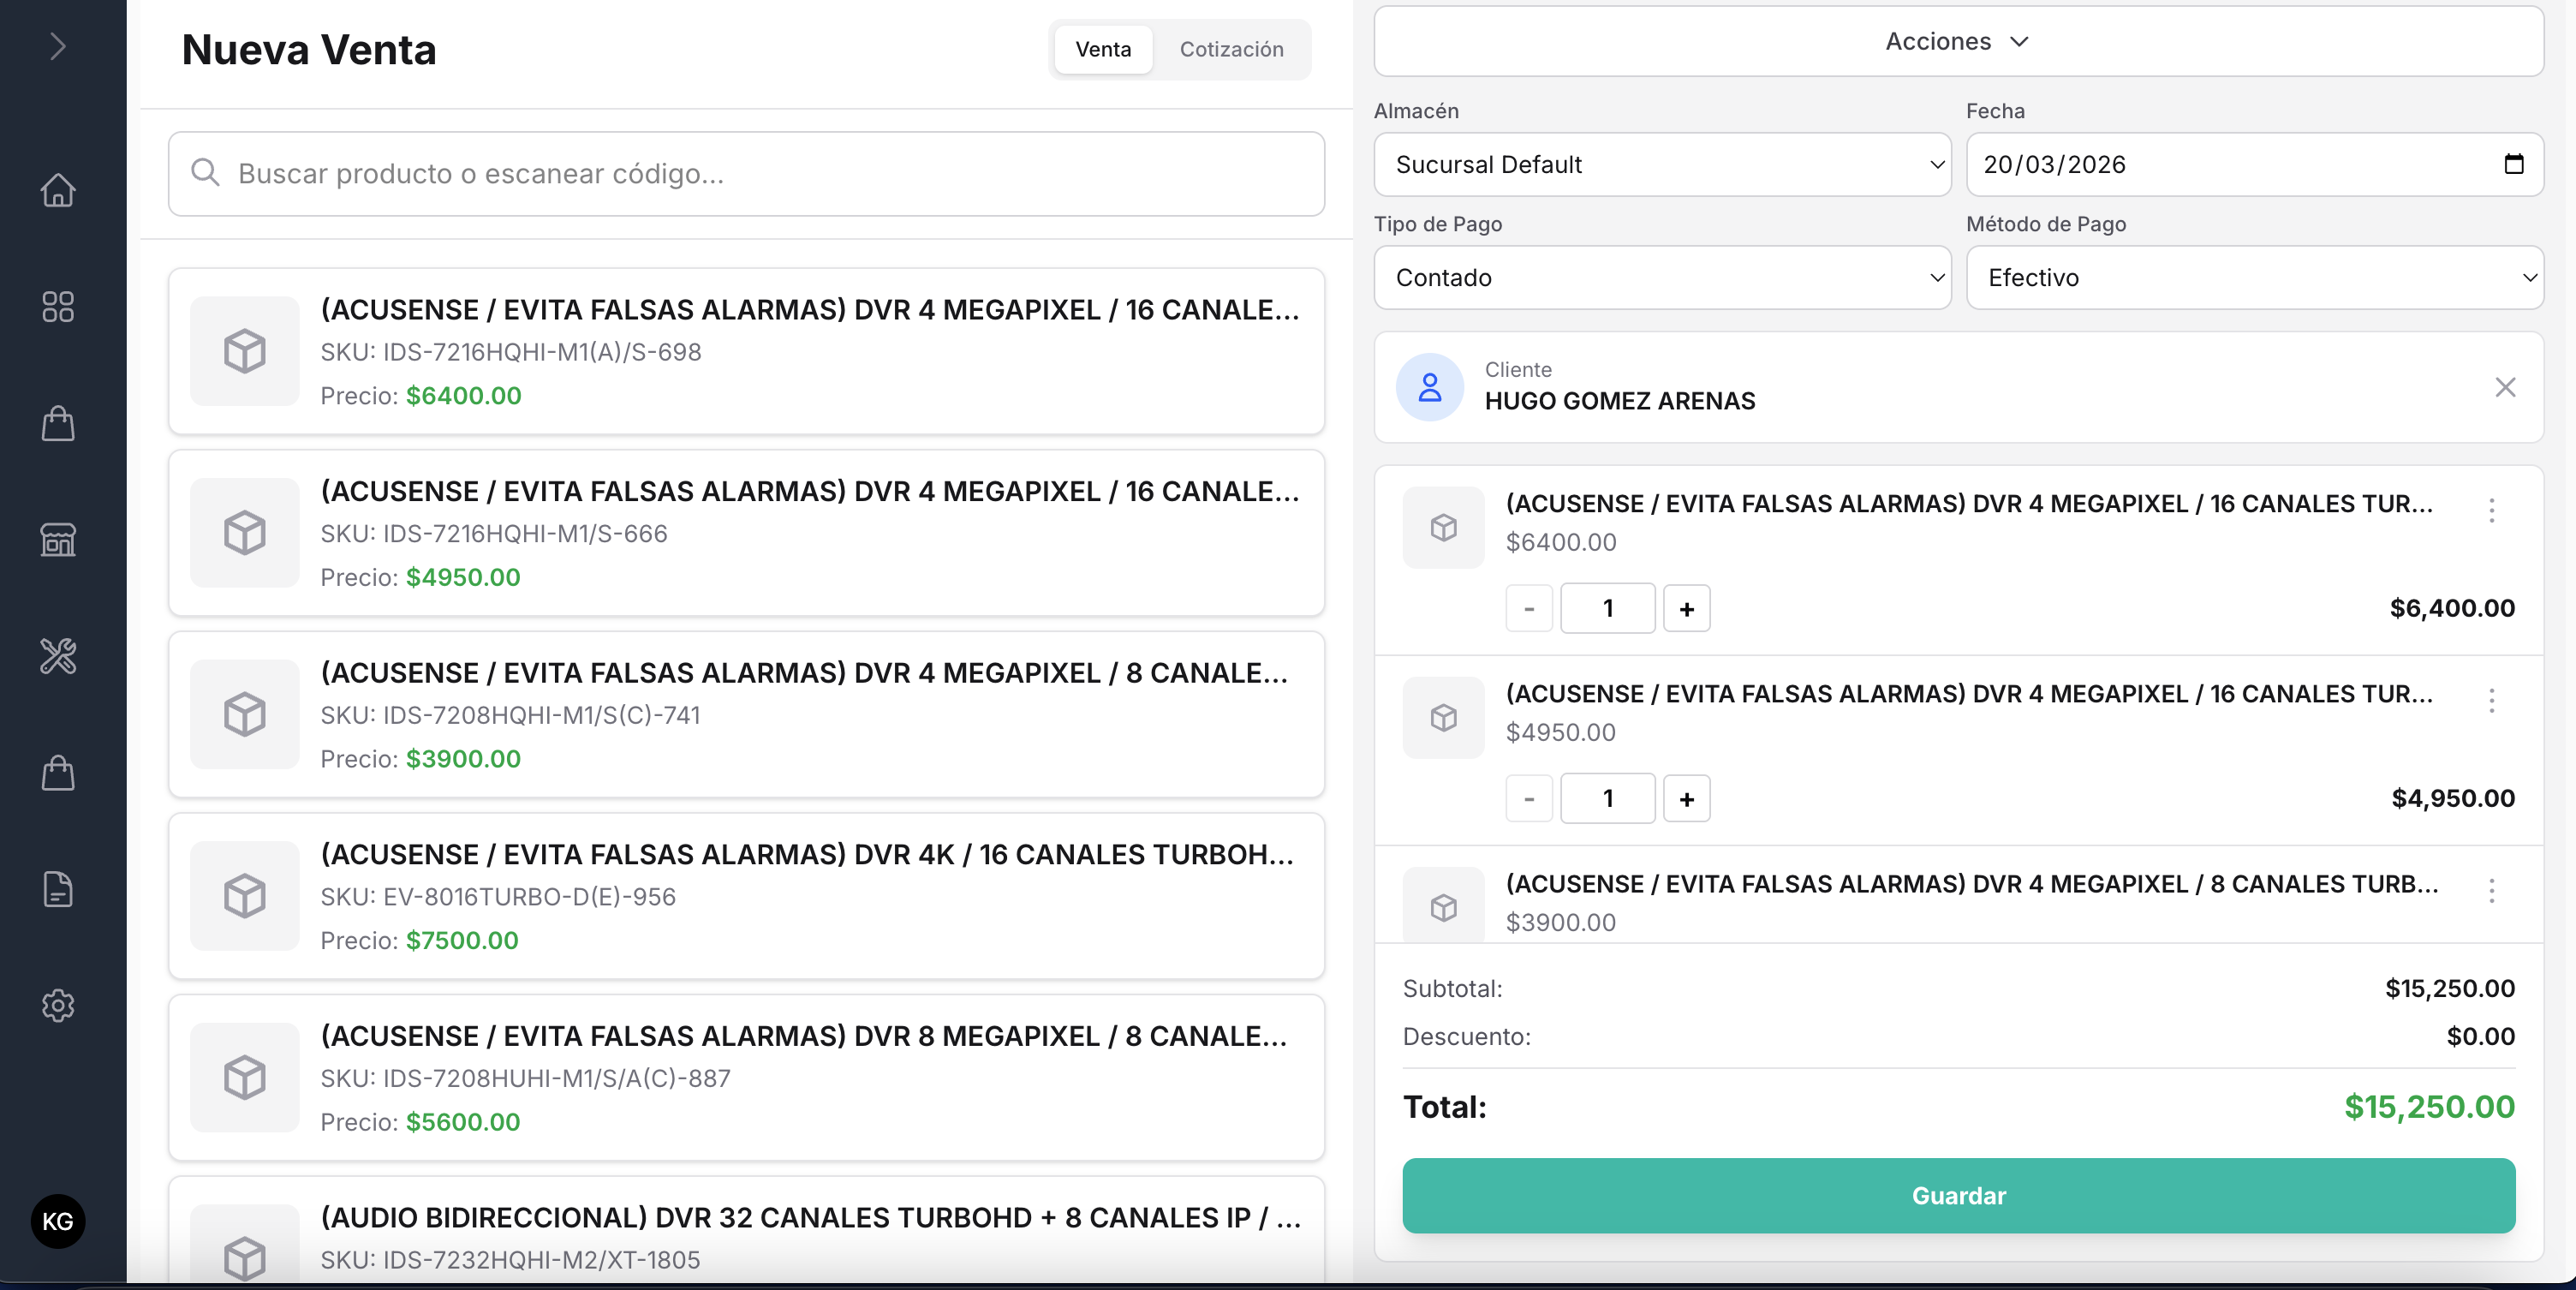Expand the sidebar with the arrow icon

click(x=57, y=46)
